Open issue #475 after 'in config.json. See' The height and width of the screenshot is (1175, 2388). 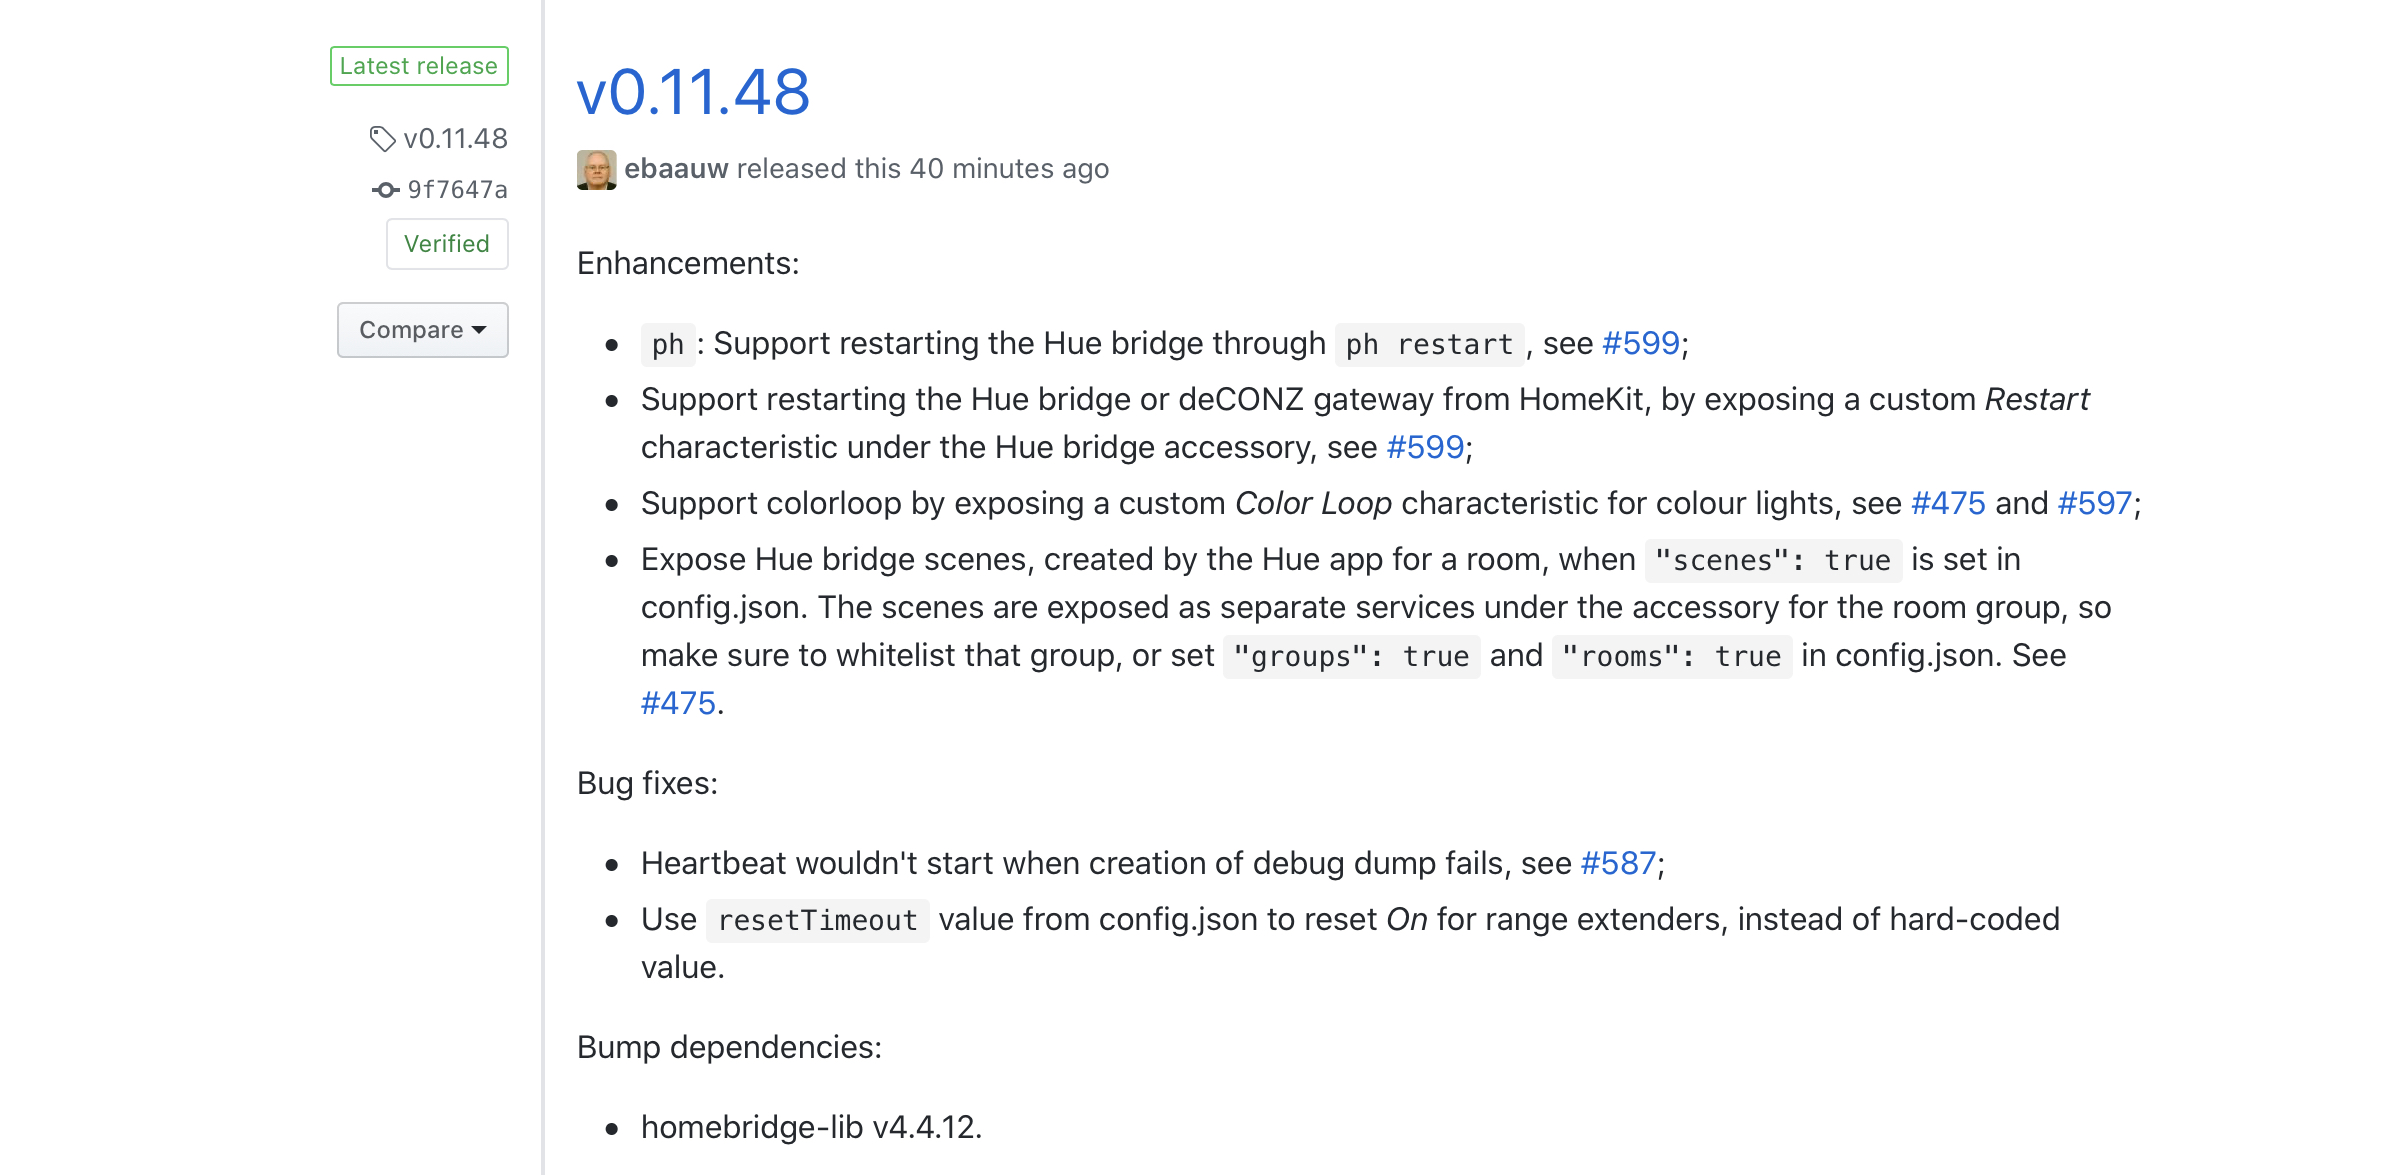(678, 703)
